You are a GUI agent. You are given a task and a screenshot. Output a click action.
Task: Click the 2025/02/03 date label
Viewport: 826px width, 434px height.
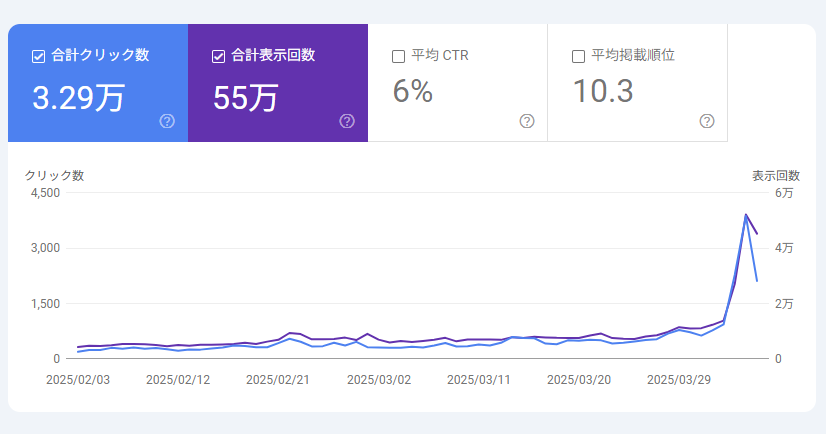click(x=78, y=380)
